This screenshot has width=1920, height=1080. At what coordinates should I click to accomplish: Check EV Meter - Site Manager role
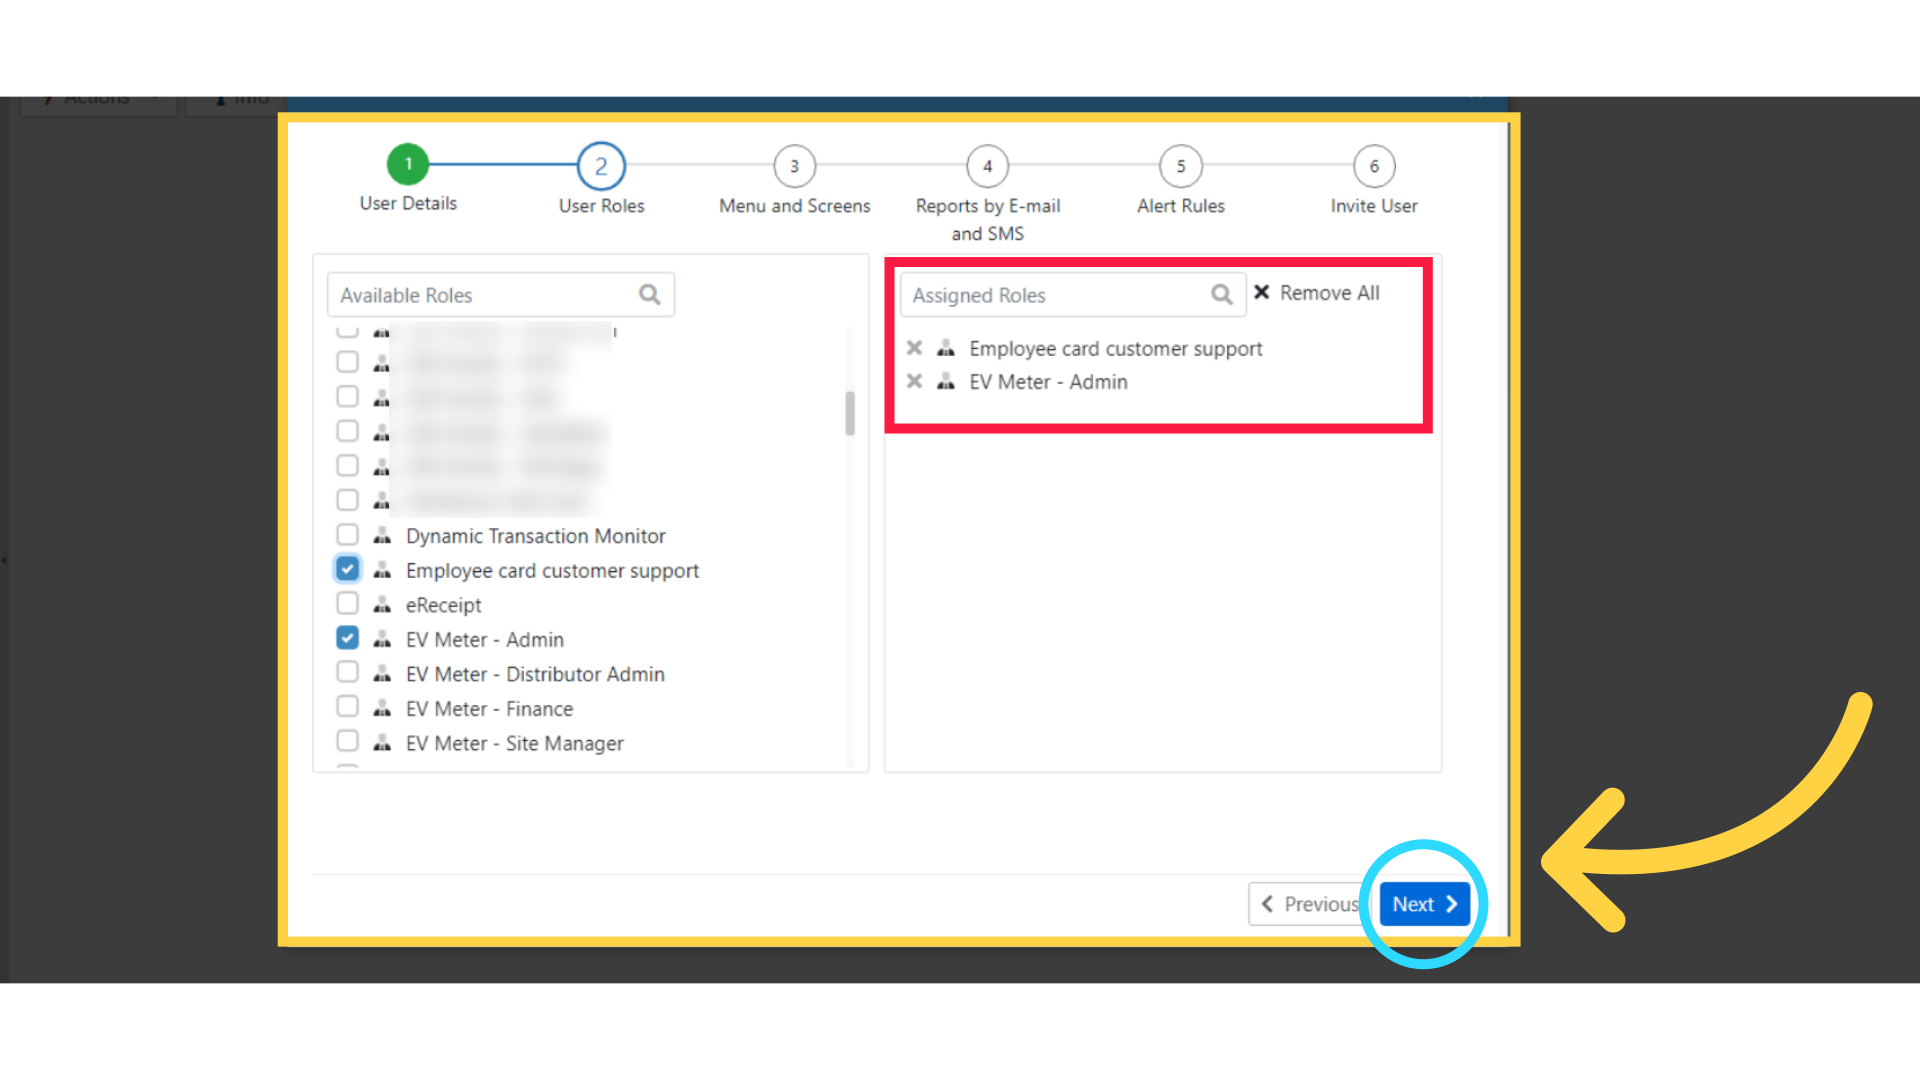pyautogui.click(x=347, y=741)
